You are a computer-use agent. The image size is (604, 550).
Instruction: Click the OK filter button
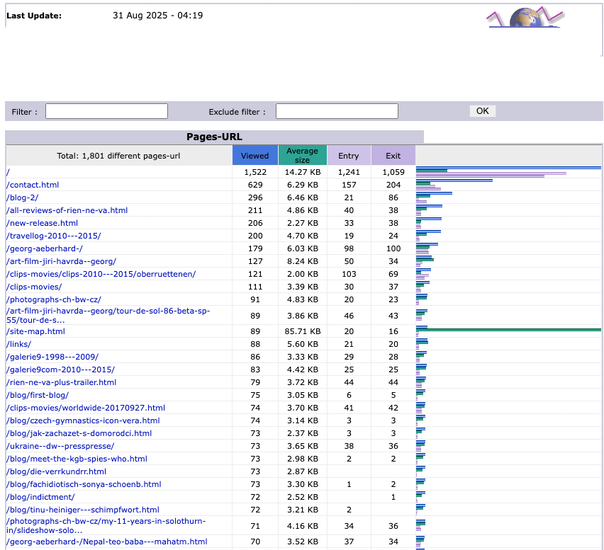pyautogui.click(x=482, y=111)
